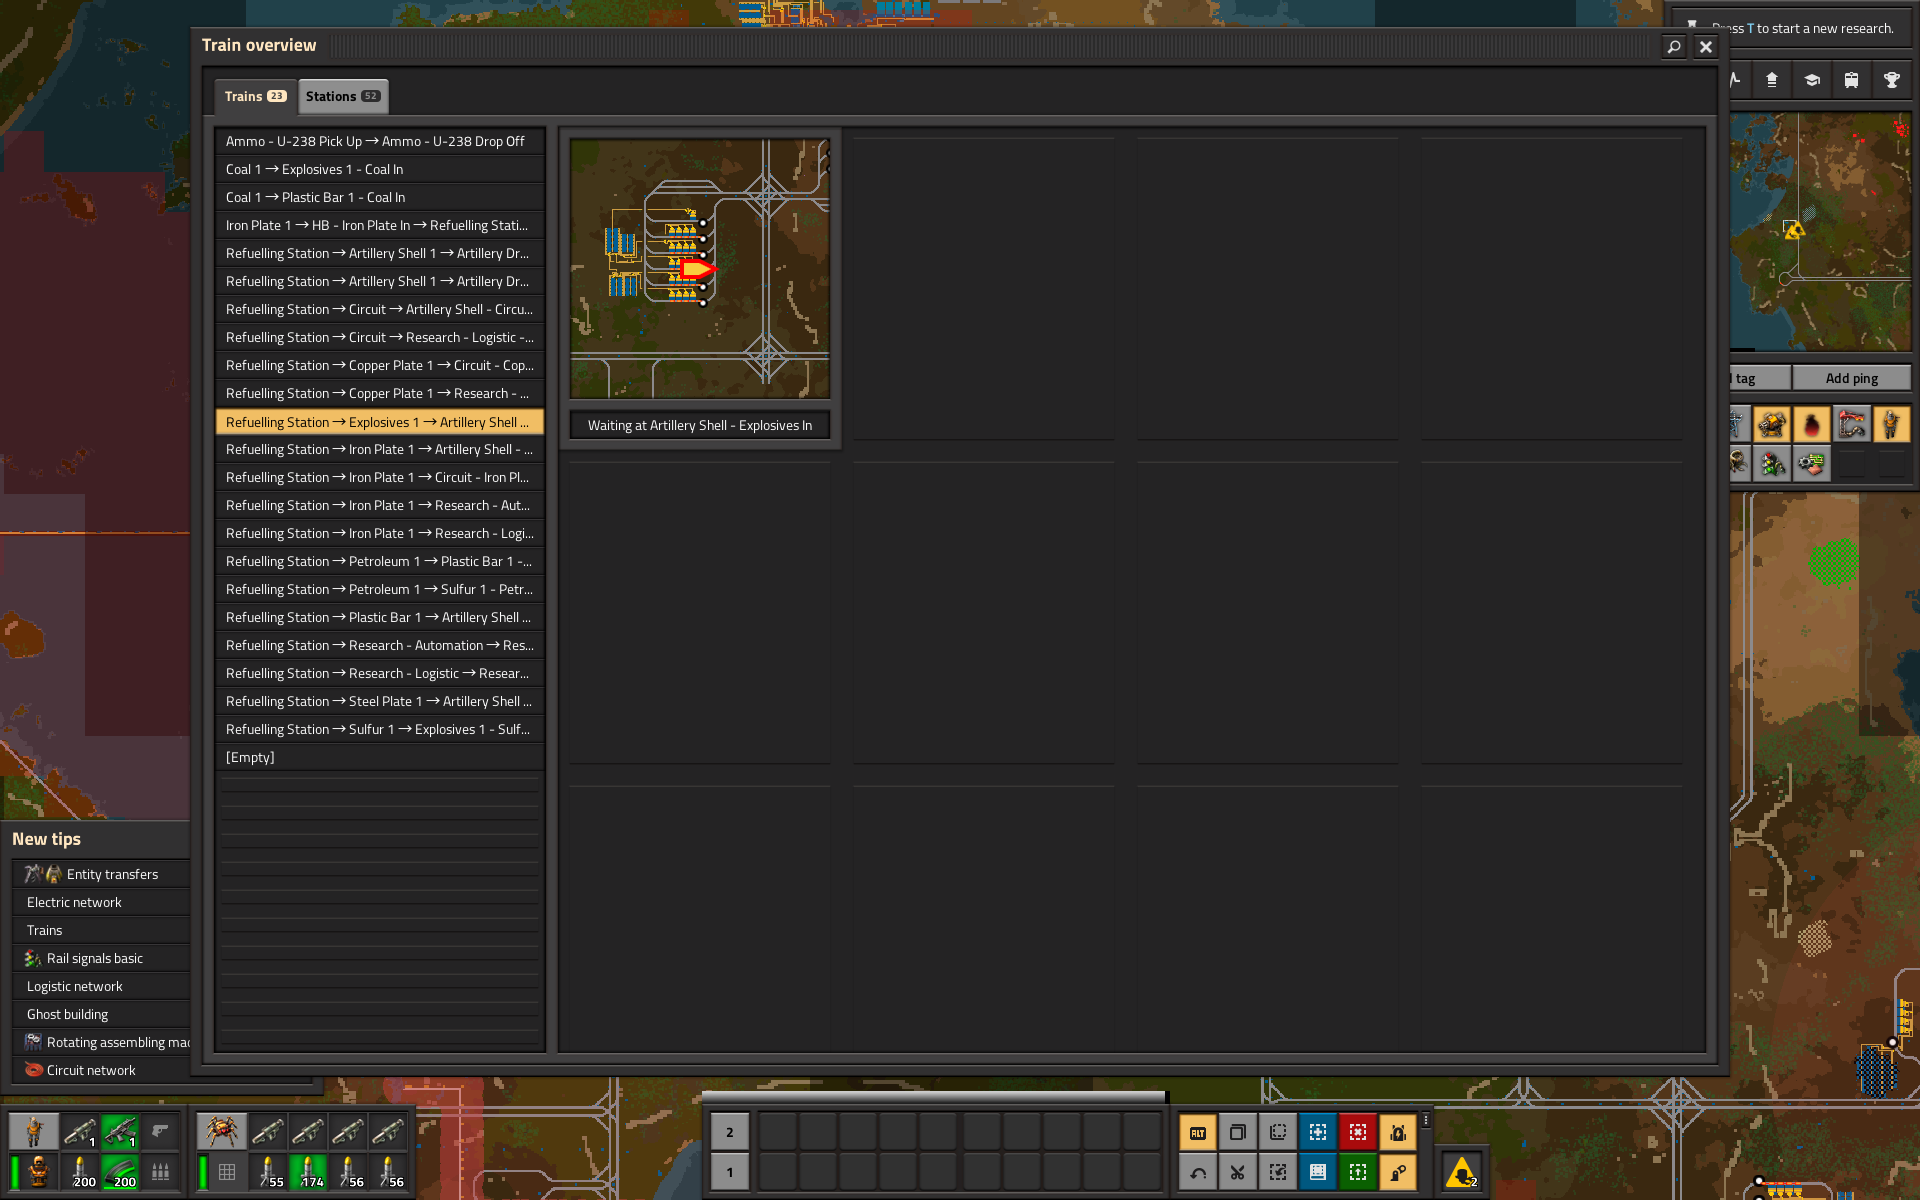The height and width of the screenshot is (1200, 1920).
Task: Switch to the Stations tab
Action: point(342,96)
